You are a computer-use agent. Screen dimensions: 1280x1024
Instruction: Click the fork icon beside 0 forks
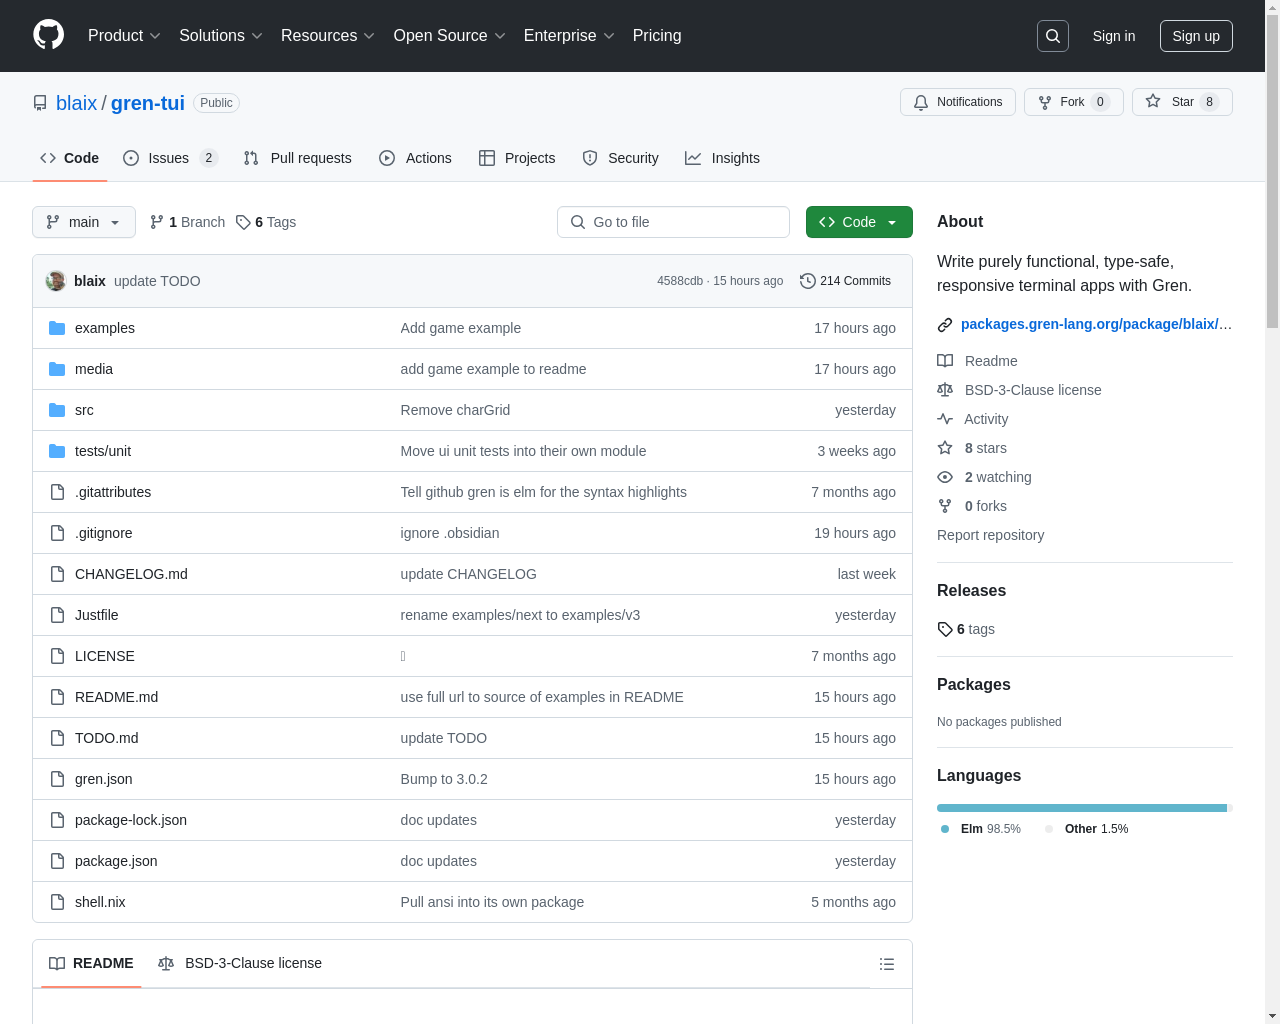945,506
